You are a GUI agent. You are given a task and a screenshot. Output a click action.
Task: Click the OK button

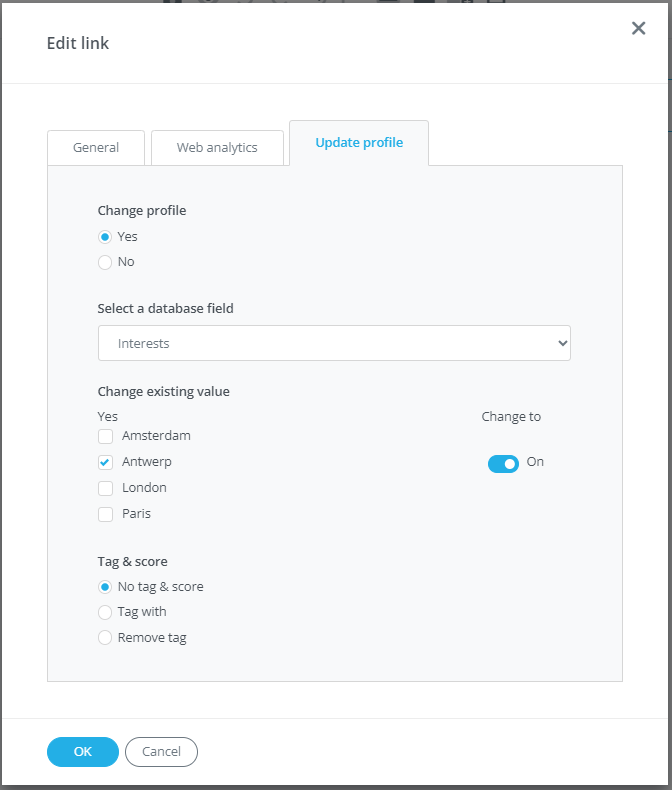83,752
